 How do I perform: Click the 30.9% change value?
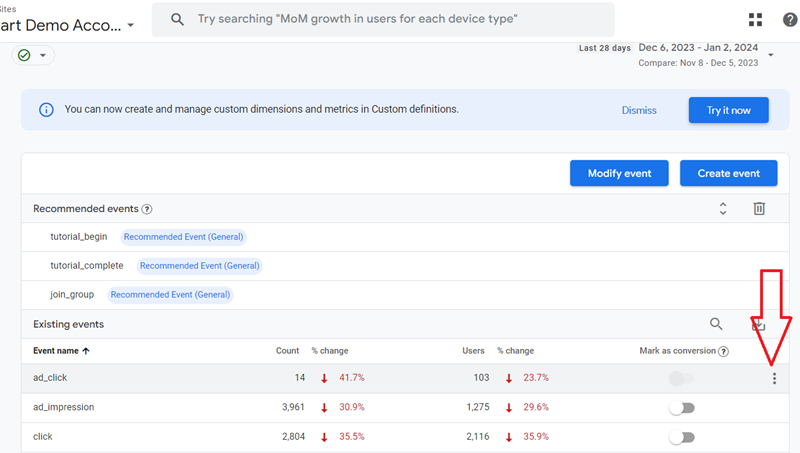pyautogui.click(x=352, y=407)
